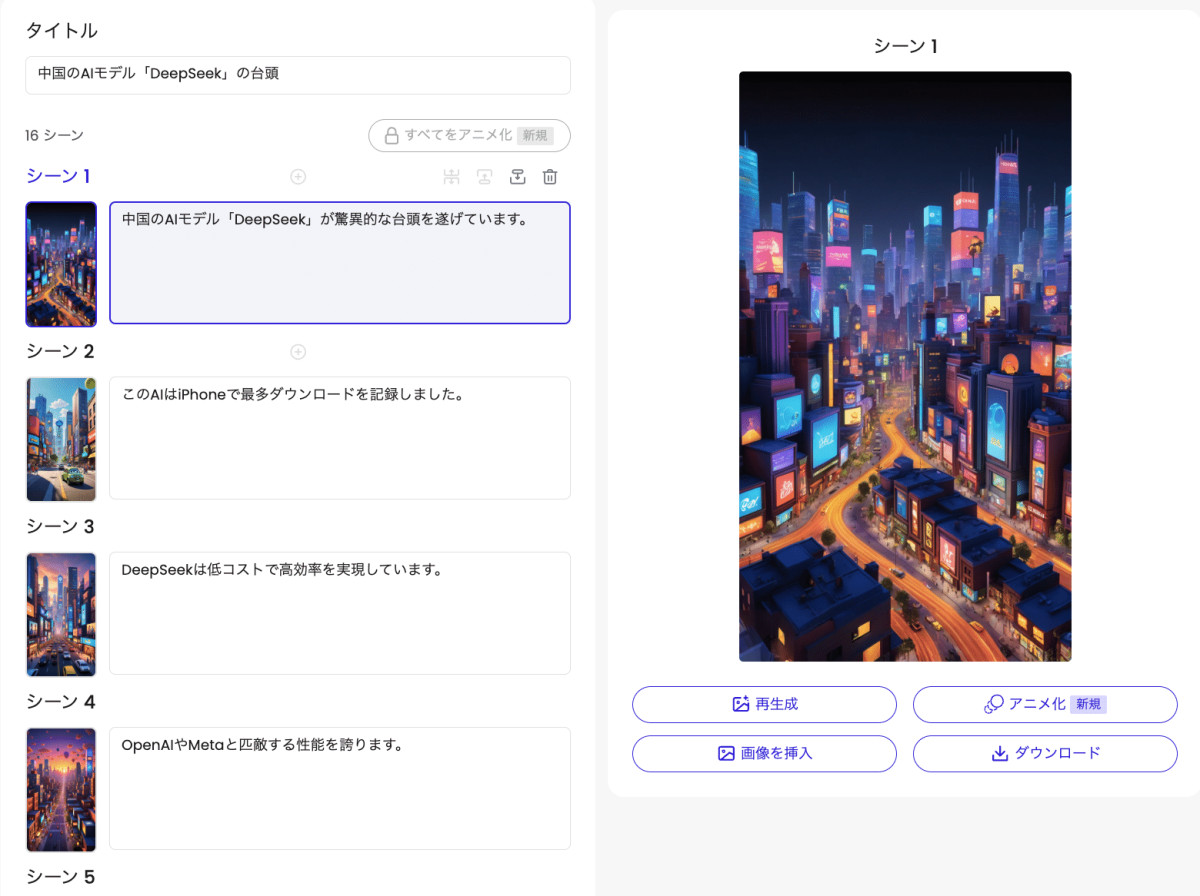Viewport: 1200px width, 896px height.
Task: Click the large シーン 1 preview image
Action: [905, 366]
